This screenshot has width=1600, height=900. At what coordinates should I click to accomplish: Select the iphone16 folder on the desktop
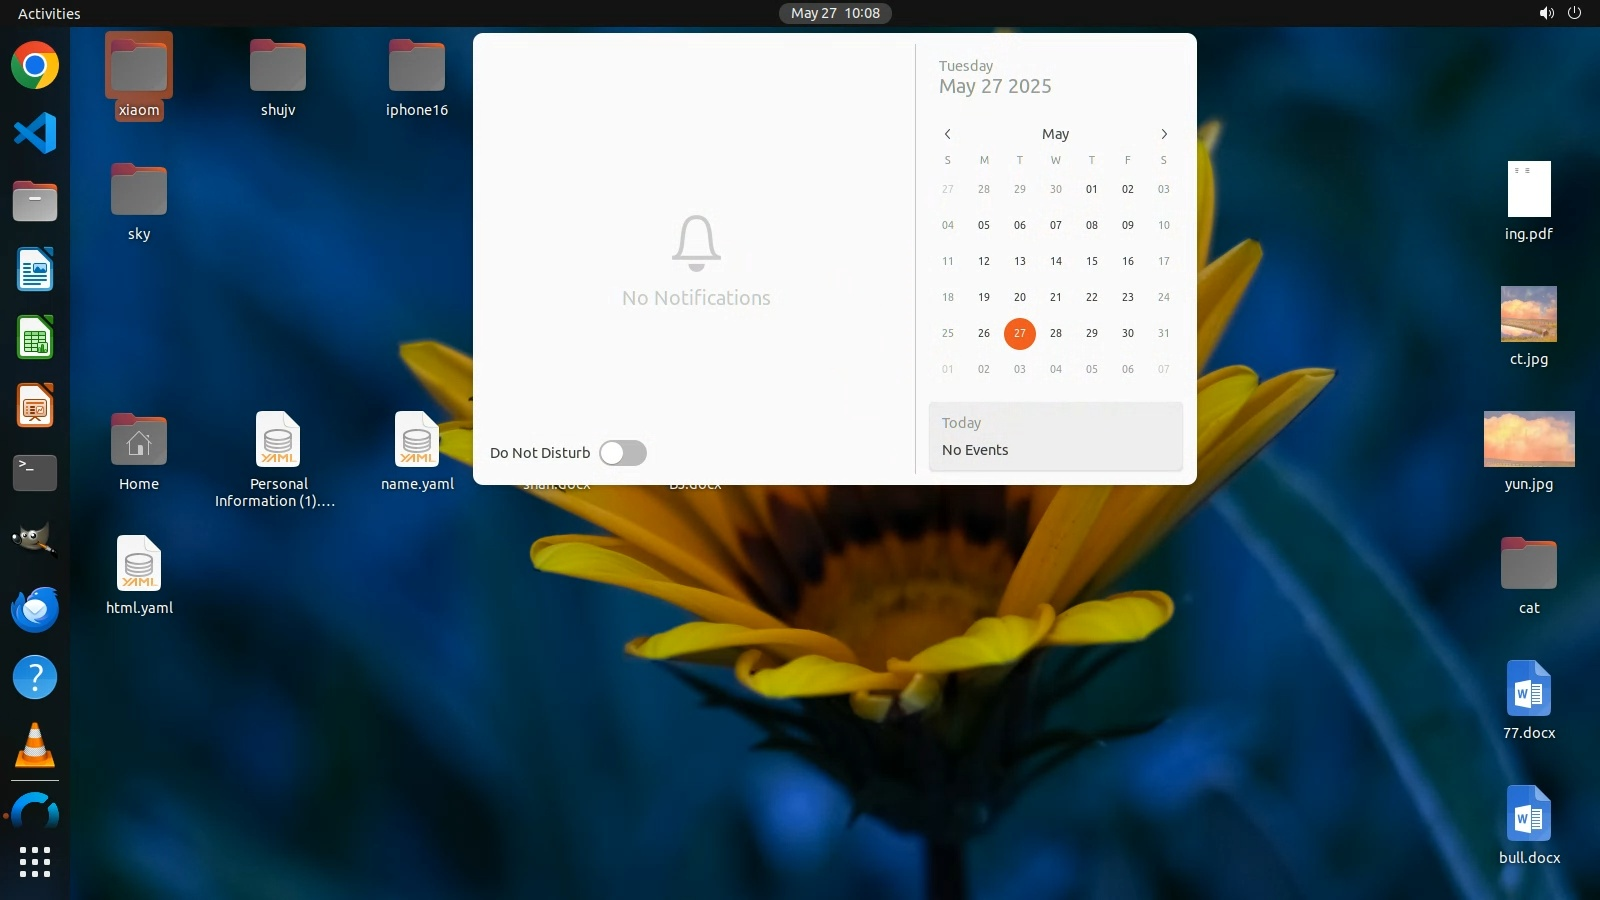[x=417, y=66]
